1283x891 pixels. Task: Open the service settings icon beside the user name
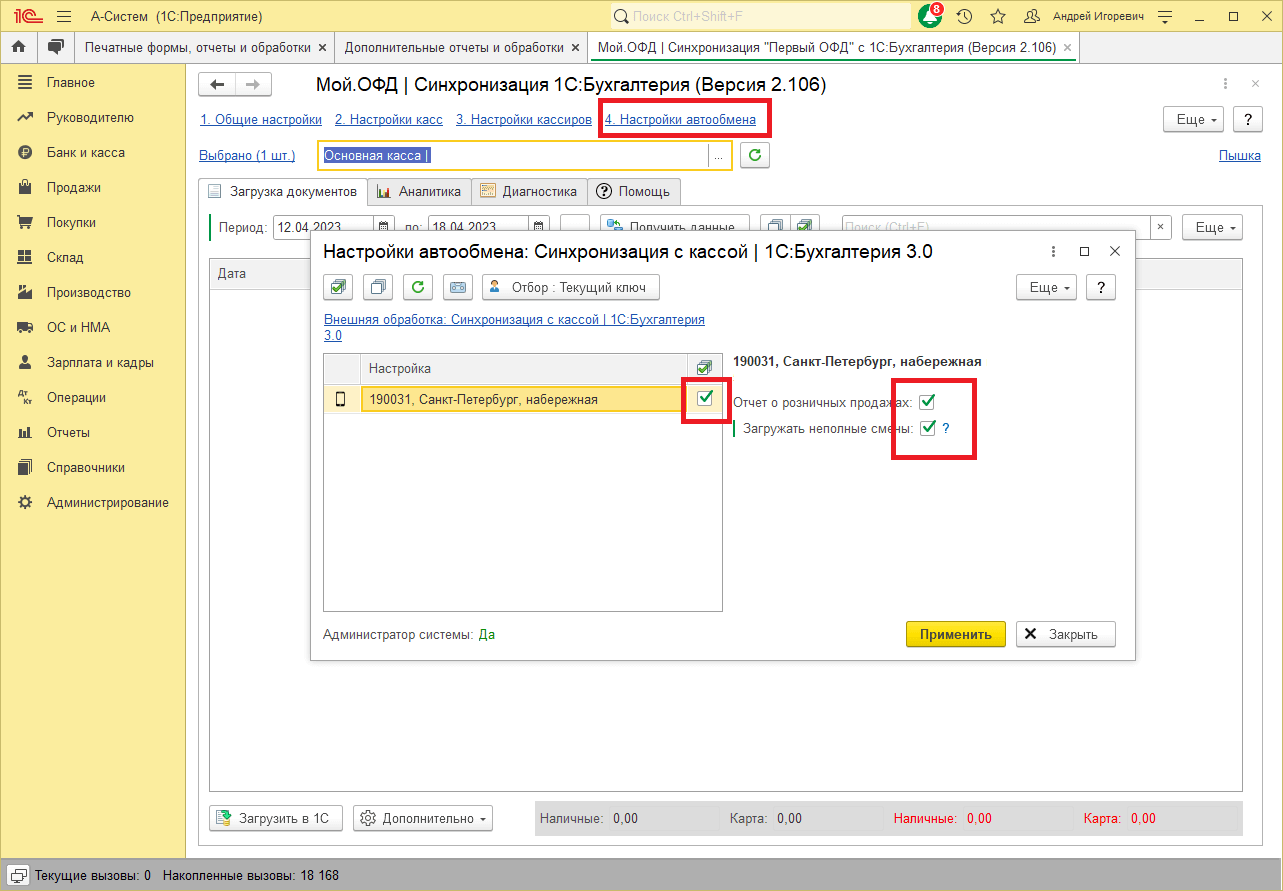(1164, 16)
